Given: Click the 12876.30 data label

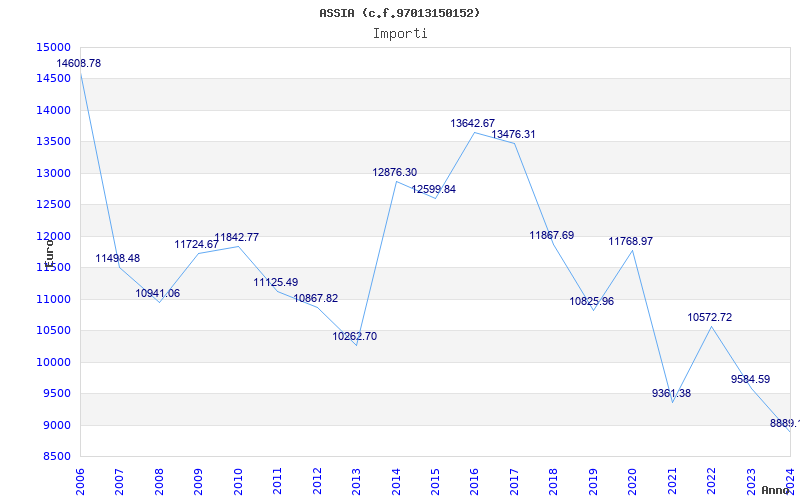Looking at the screenshot, I should [x=394, y=172].
